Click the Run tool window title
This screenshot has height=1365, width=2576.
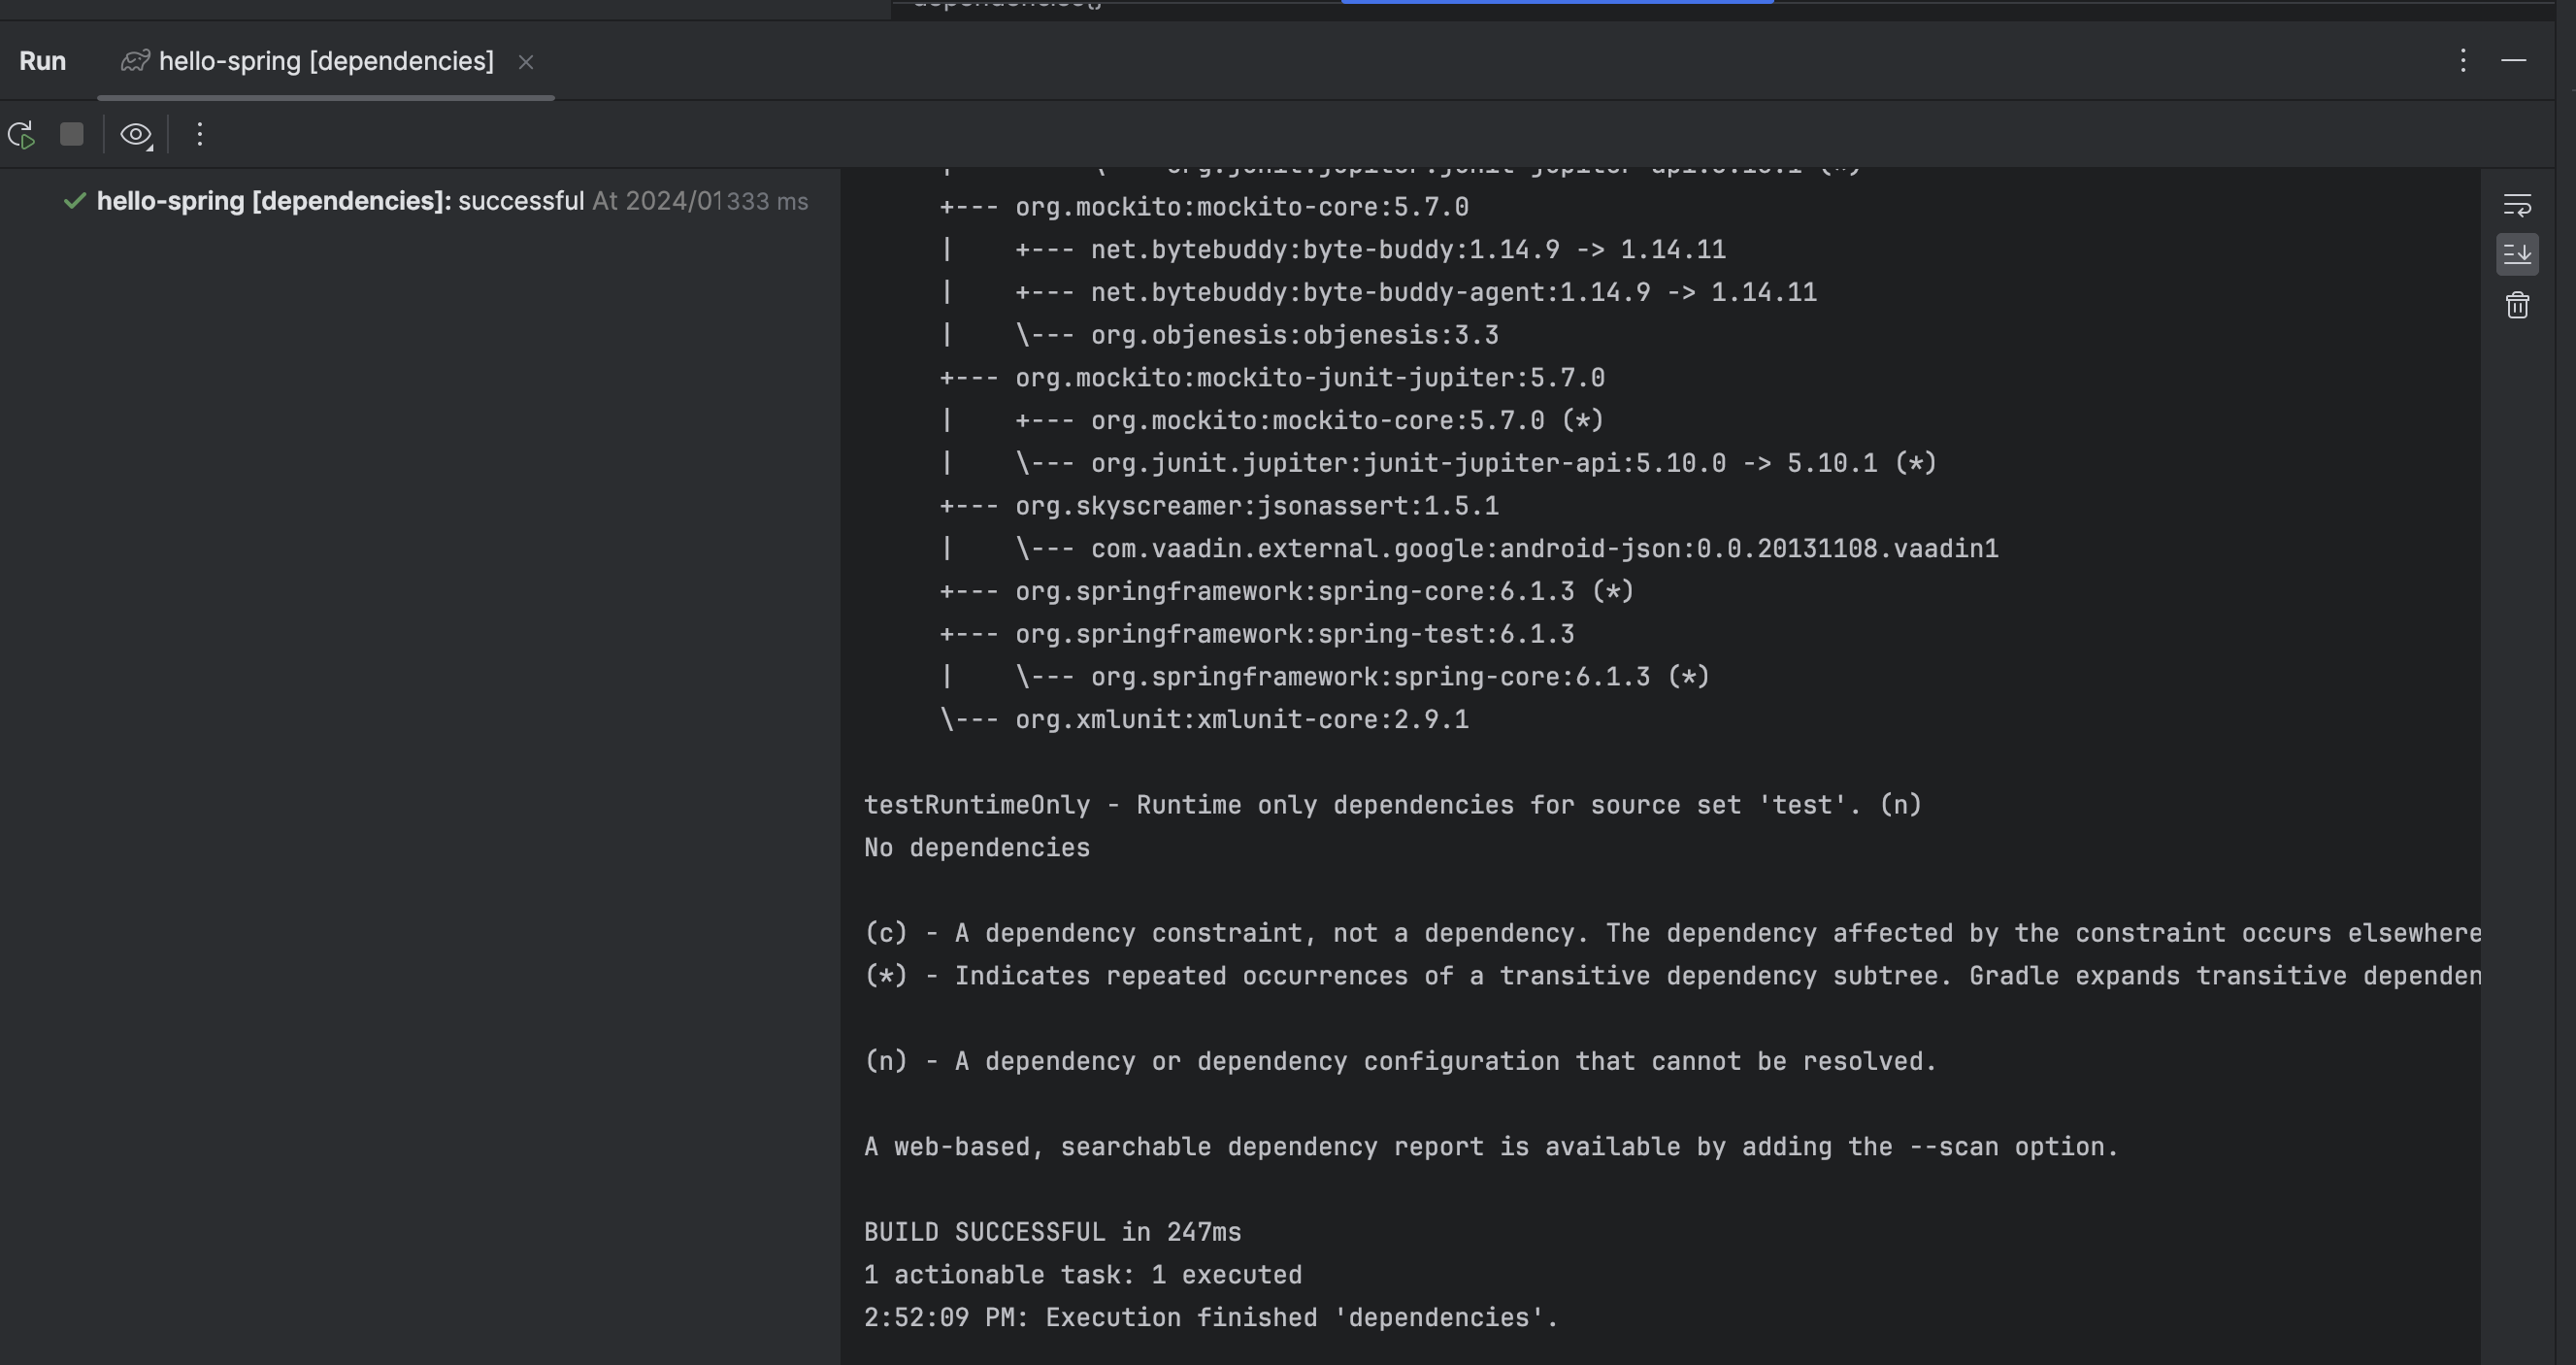(x=42, y=61)
